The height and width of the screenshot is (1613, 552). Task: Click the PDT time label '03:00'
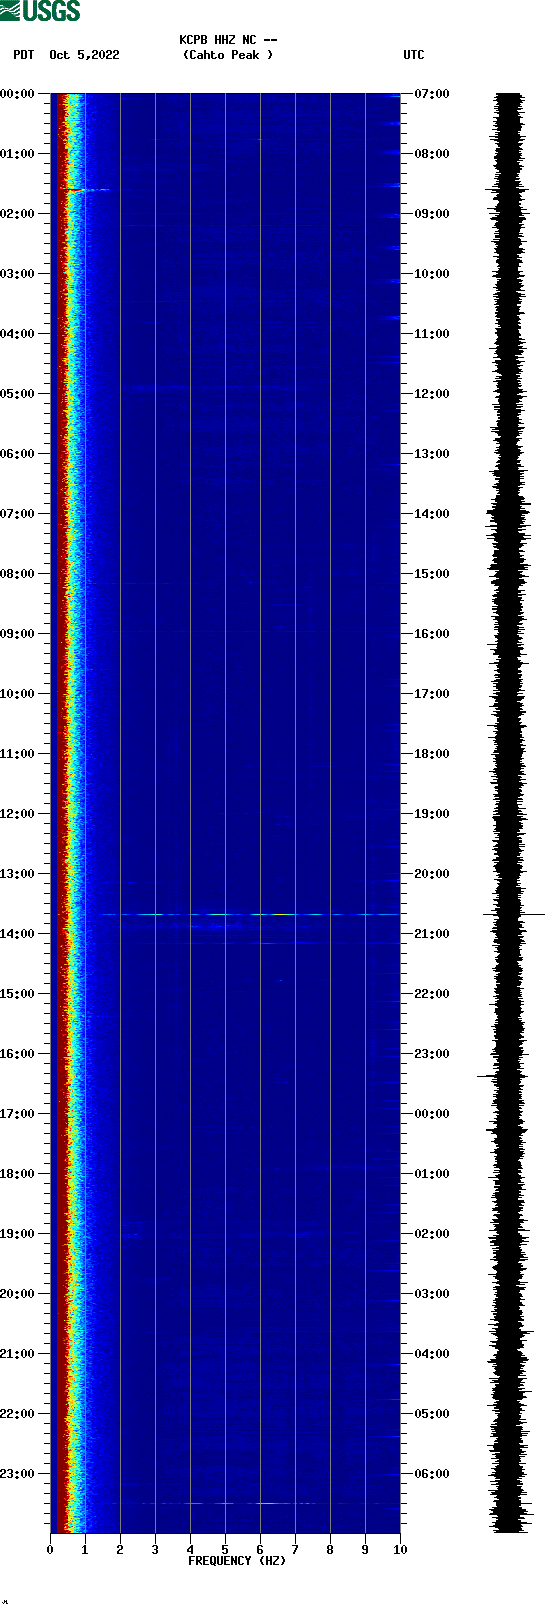tap(17, 274)
